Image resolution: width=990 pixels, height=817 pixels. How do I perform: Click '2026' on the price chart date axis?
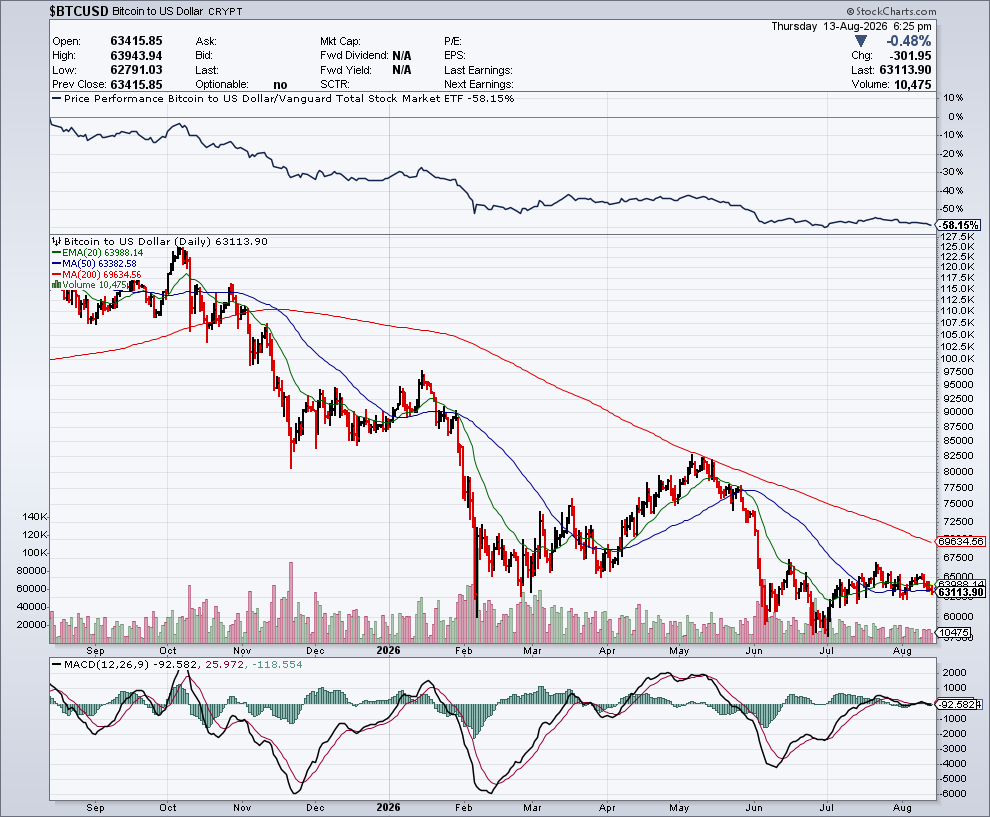point(388,650)
